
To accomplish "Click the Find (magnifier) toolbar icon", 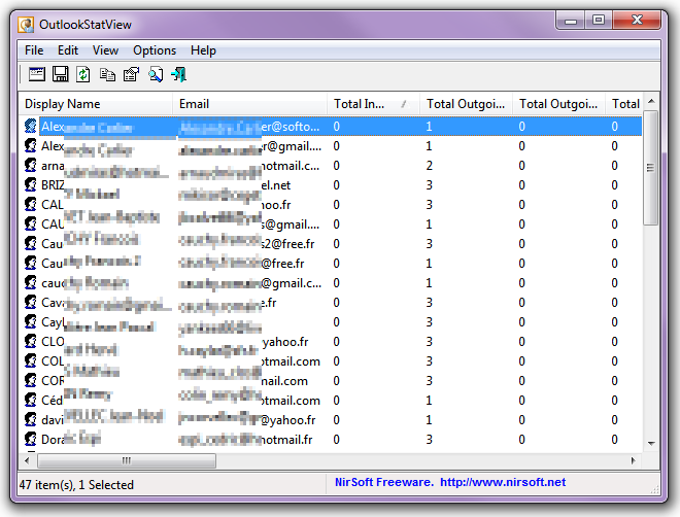I will 155,75.
